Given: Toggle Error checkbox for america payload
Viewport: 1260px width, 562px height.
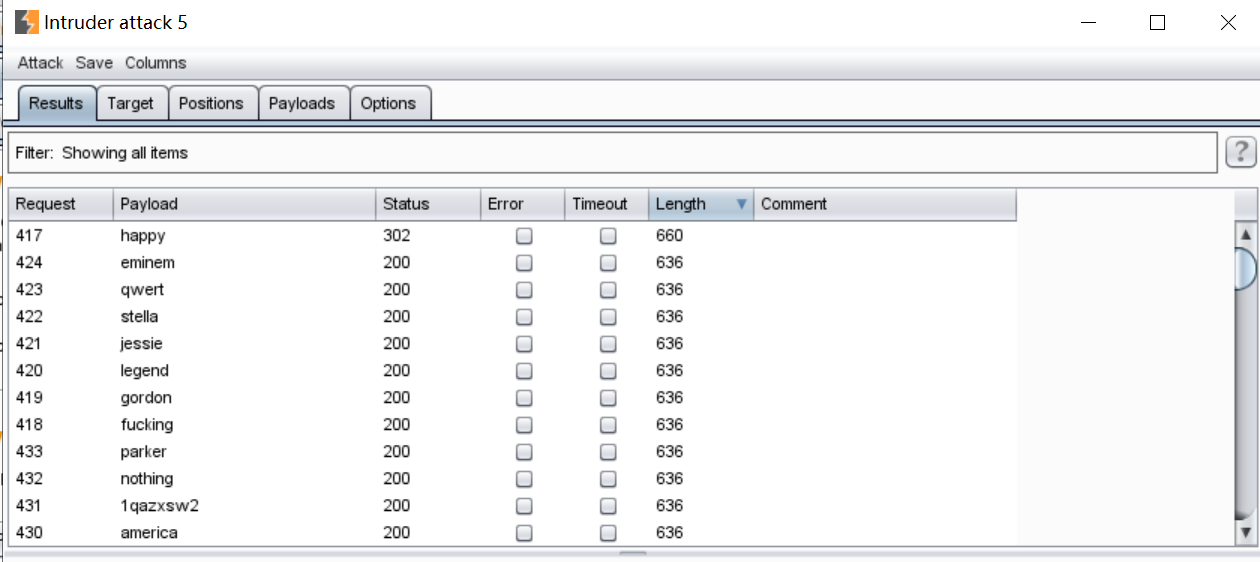Looking at the screenshot, I should [524, 533].
